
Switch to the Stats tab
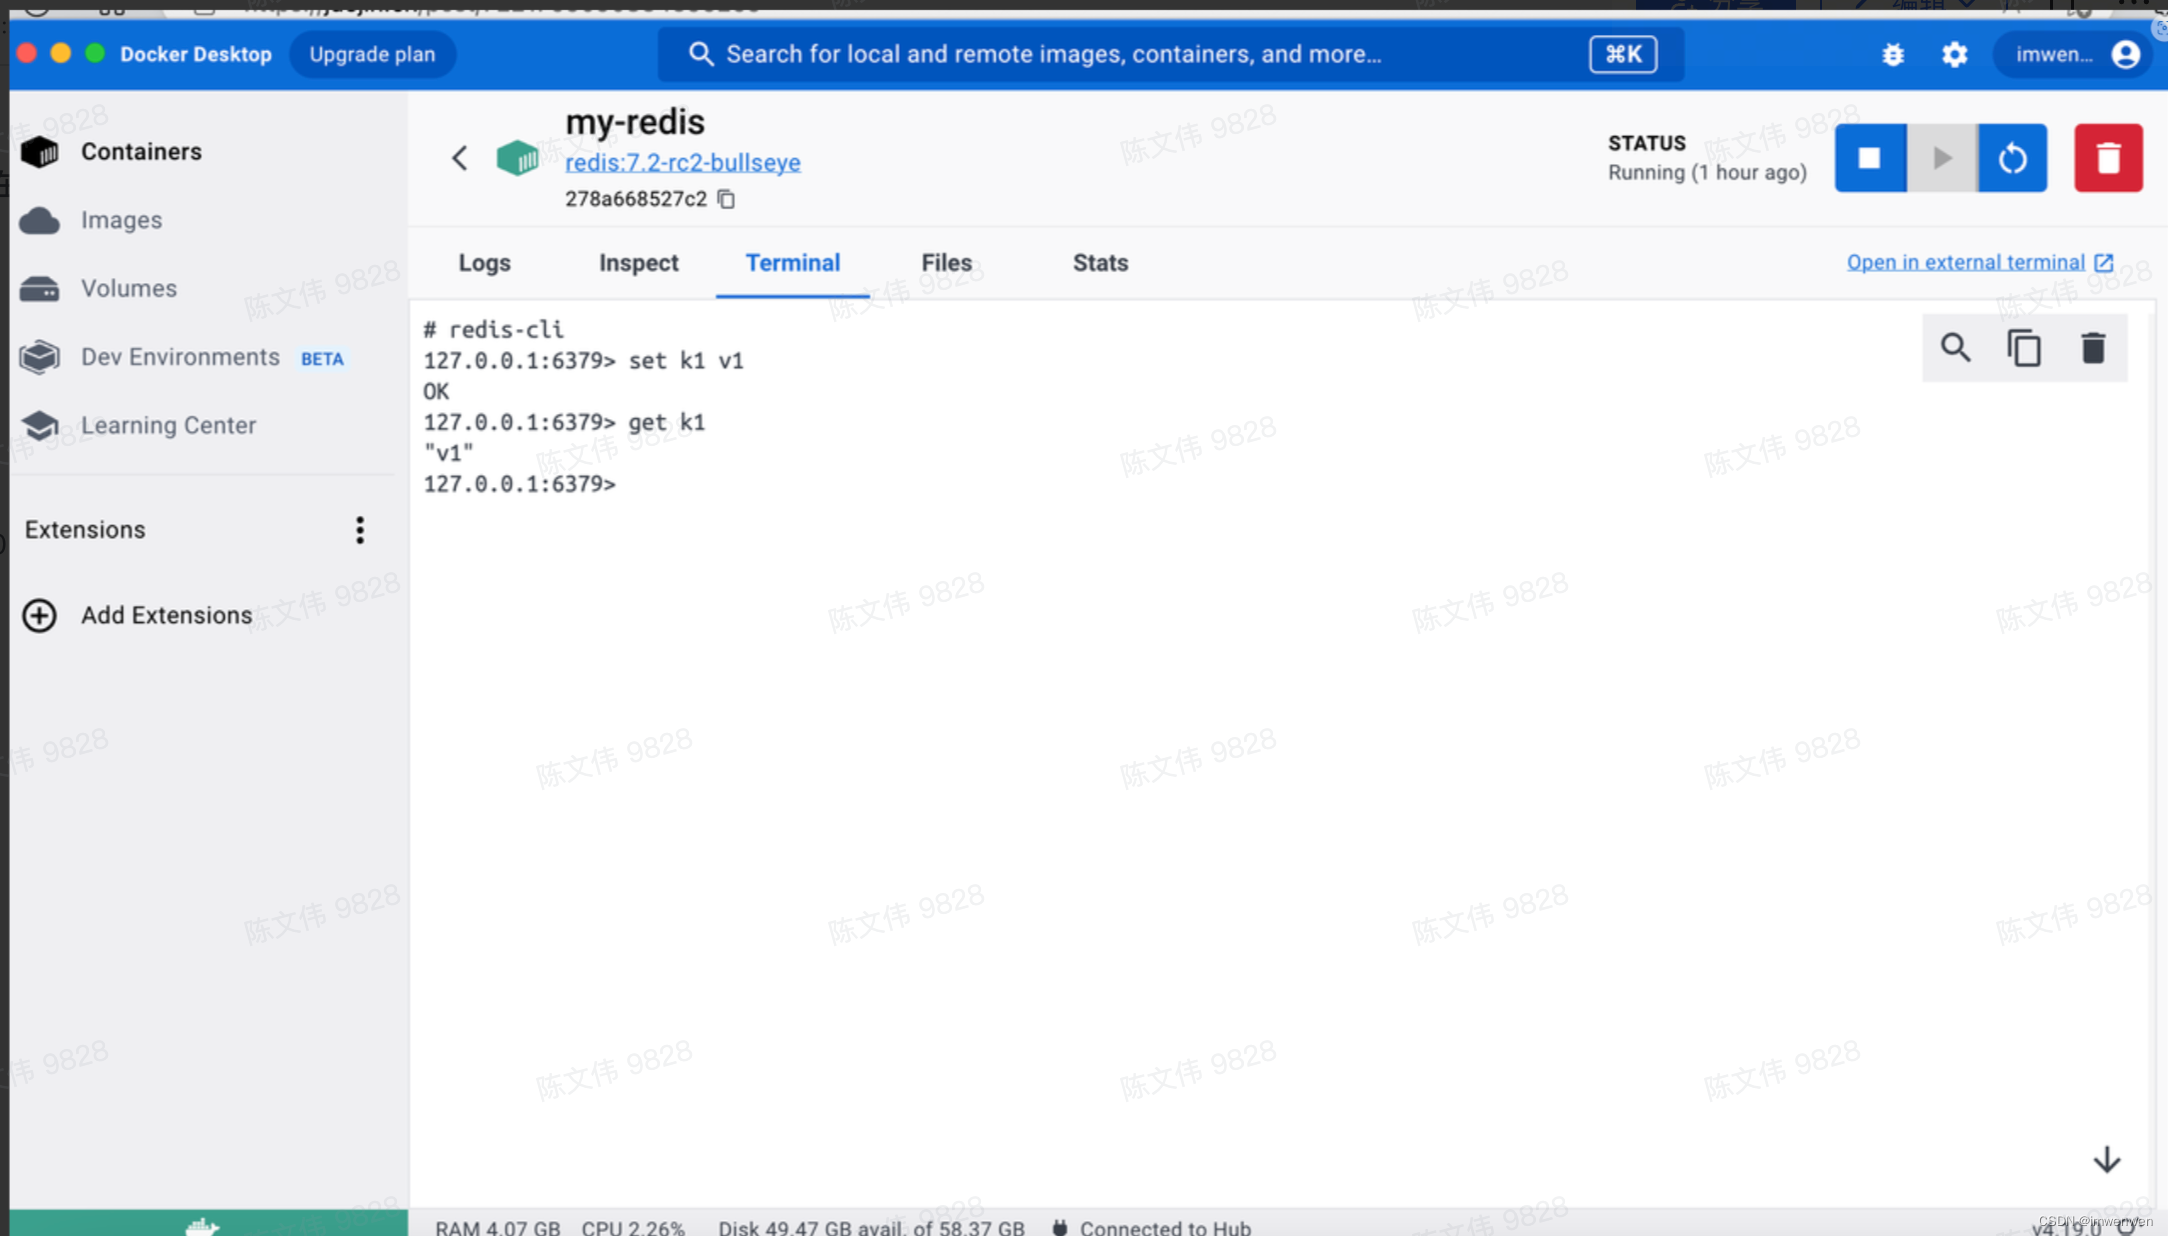[1100, 263]
